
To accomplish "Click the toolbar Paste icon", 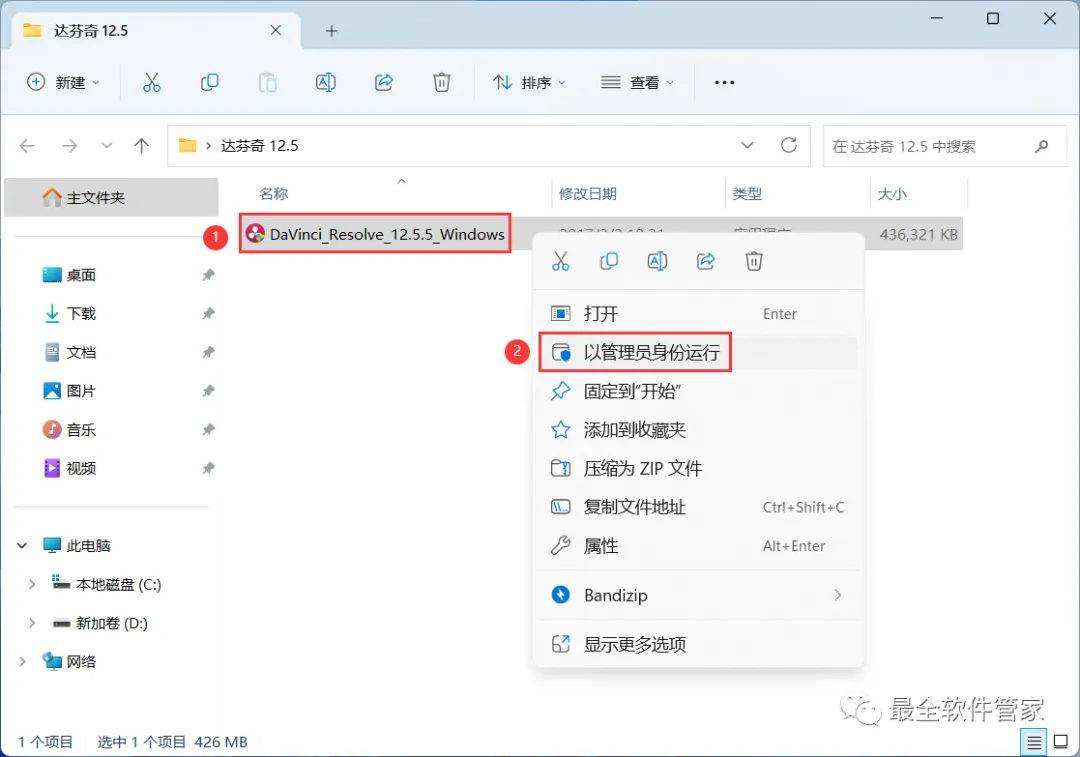I will [267, 83].
